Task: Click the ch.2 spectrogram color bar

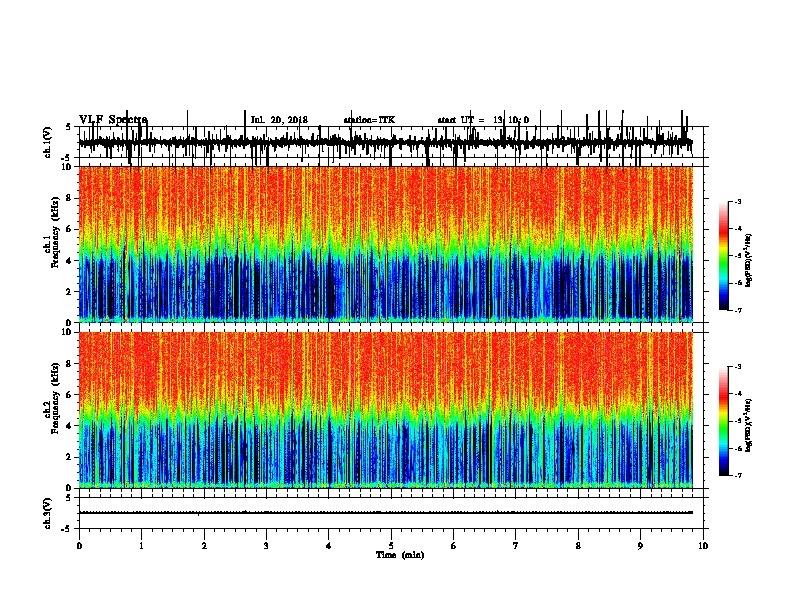Action: 724,421
